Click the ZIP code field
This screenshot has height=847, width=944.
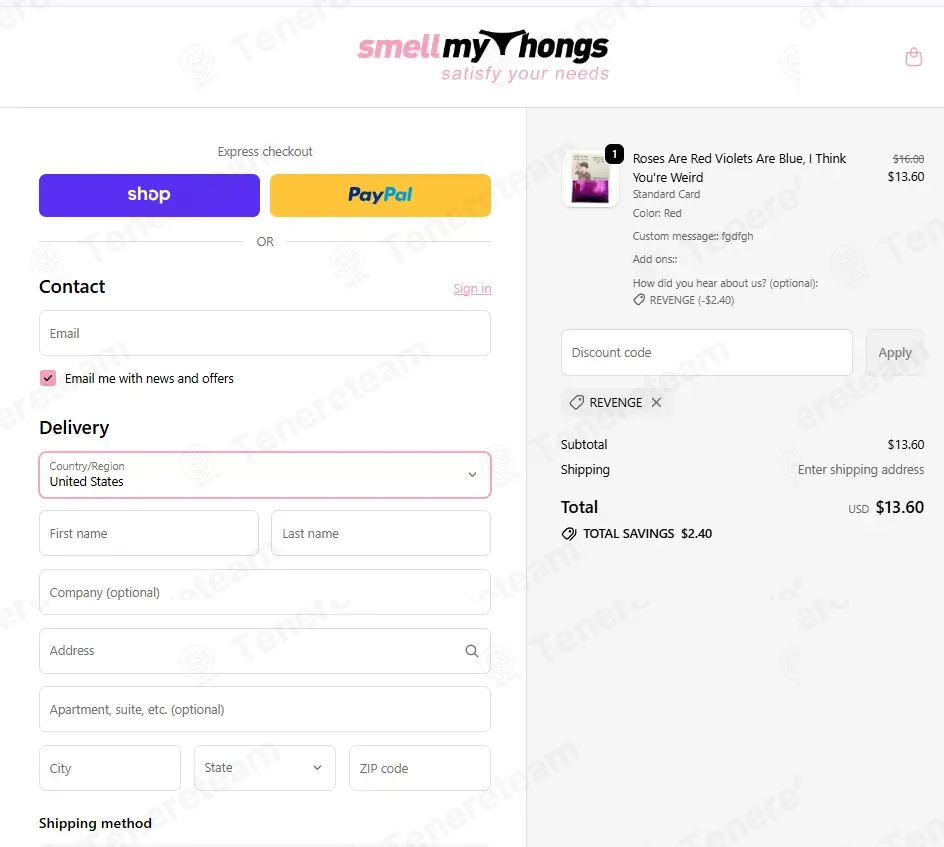(420, 768)
